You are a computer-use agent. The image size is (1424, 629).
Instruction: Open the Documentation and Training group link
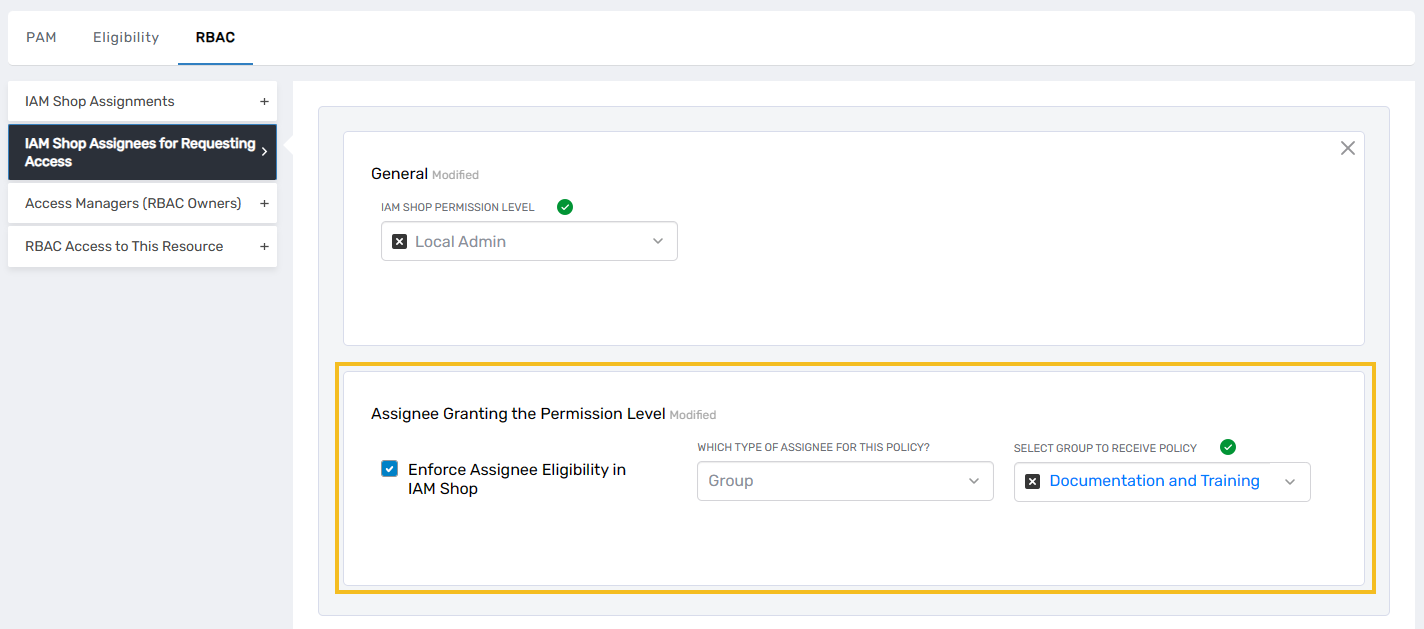pos(1154,481)
